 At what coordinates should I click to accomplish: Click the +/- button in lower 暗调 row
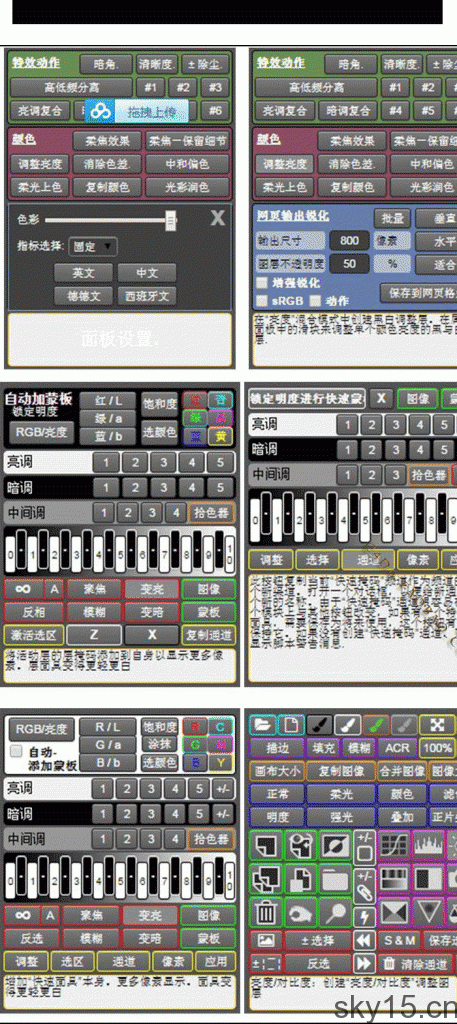click(x=223, y=814)
